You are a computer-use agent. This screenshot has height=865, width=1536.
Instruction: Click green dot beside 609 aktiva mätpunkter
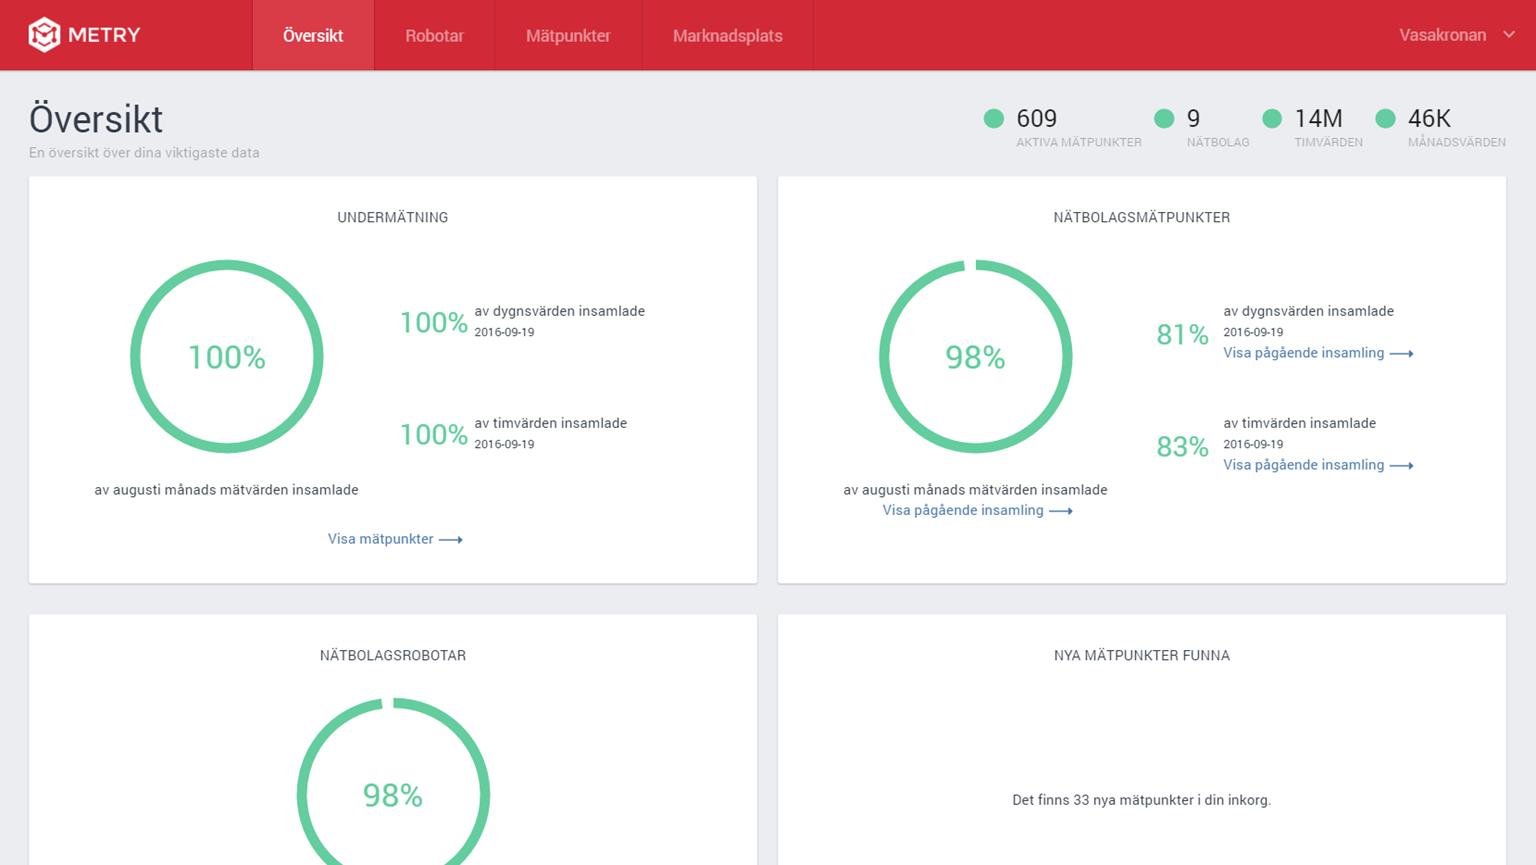pos(993,119)
